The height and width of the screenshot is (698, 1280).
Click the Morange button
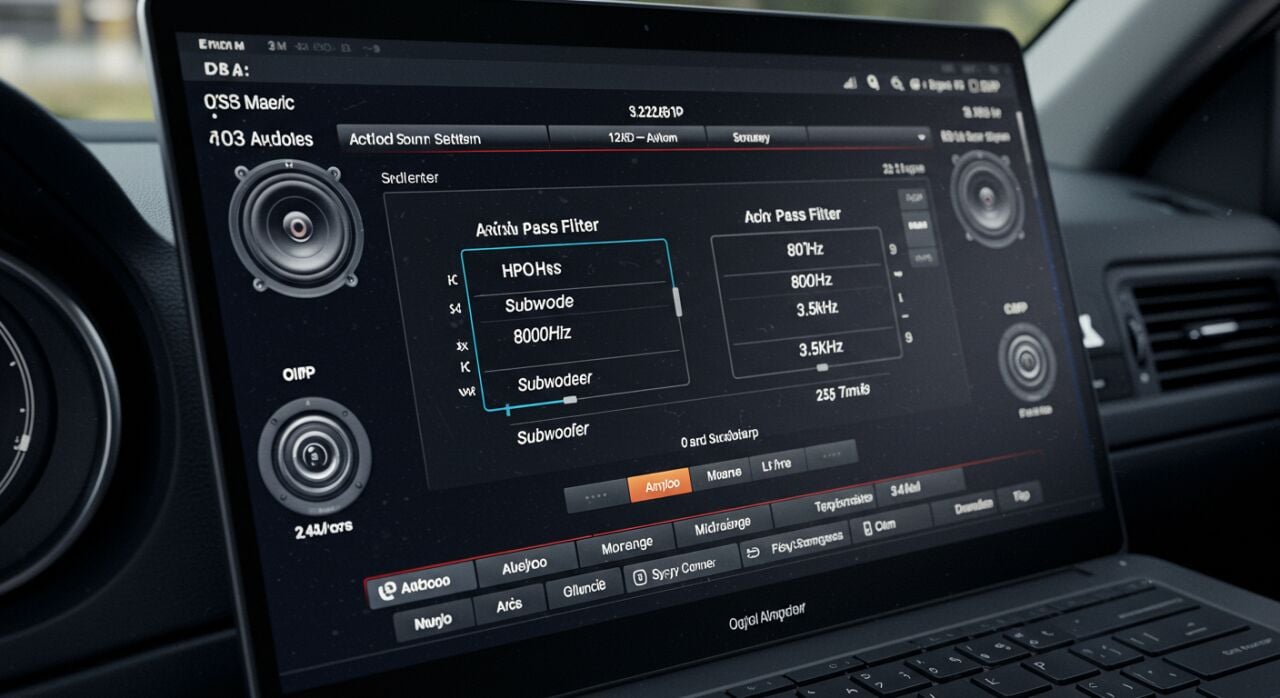628,545
